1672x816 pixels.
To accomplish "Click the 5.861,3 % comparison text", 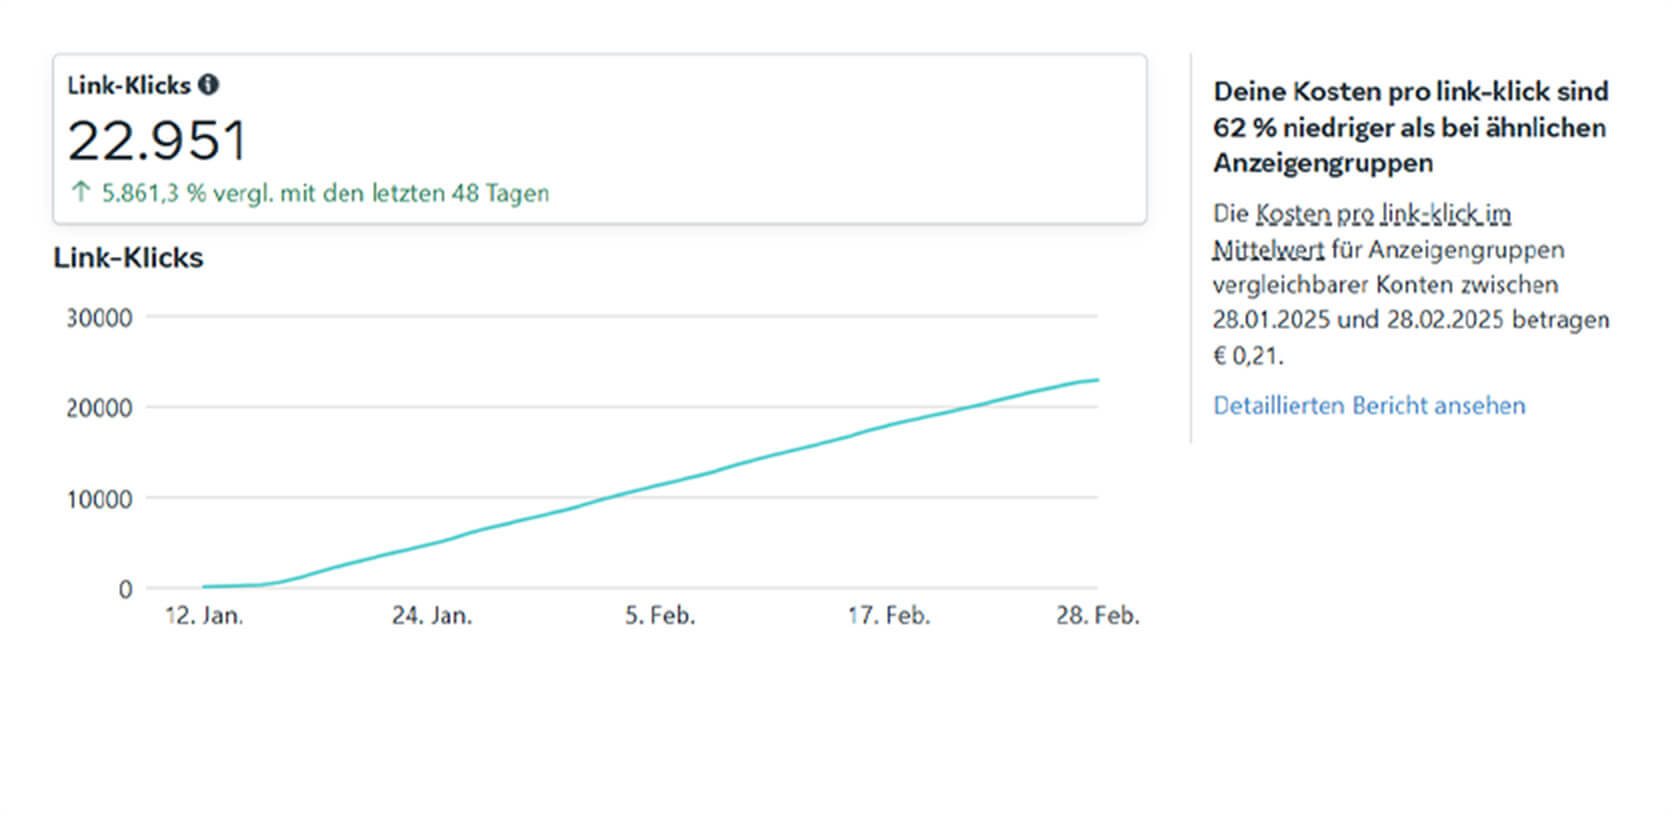I will pyautogui.click(x=325, y=193).
